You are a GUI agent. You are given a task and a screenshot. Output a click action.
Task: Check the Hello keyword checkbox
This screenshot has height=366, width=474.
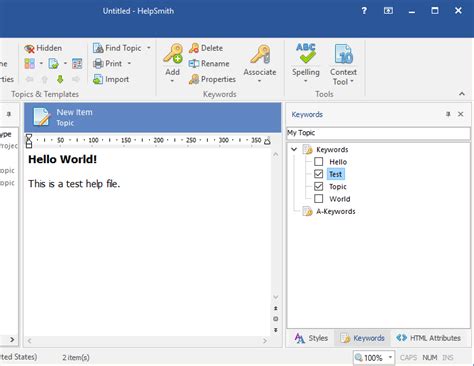click(x=319, y=162)
